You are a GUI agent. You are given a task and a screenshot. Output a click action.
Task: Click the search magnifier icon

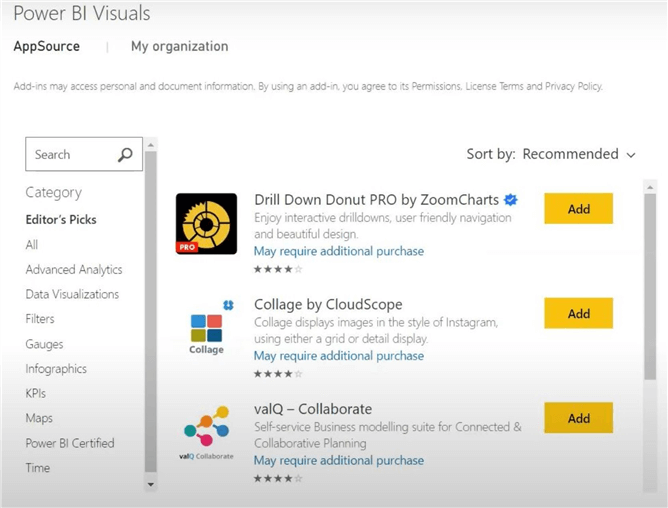tap(125, 155)
